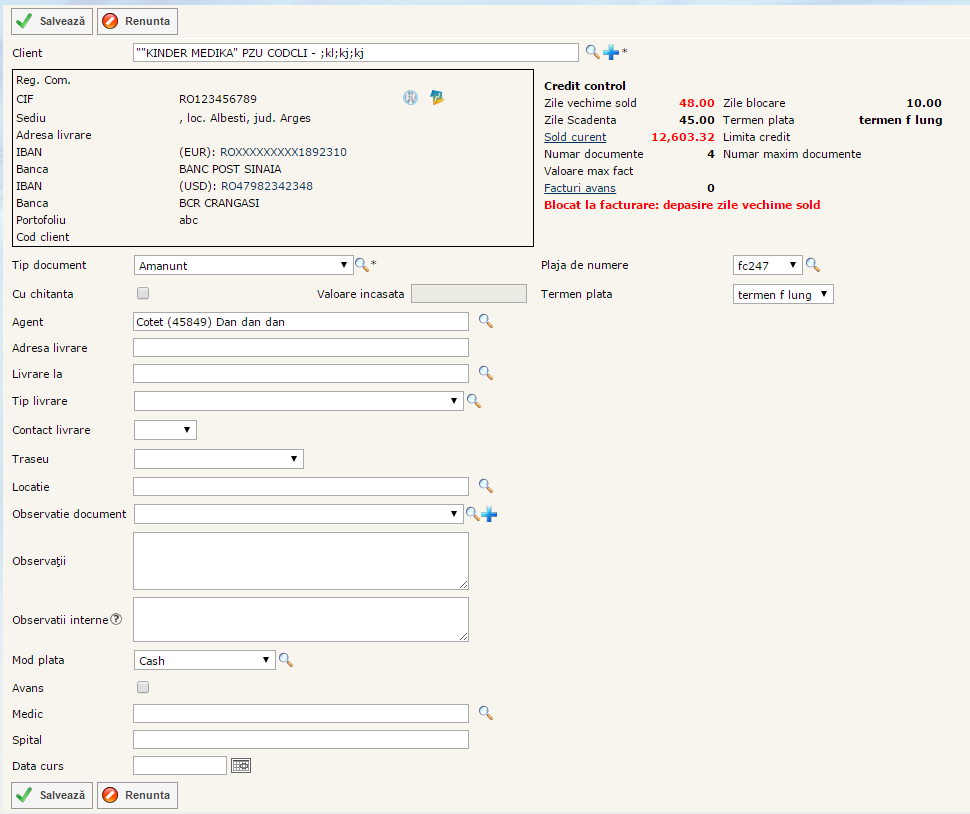
Task: Open search icon next to Agent field
Action: point(485,321)
